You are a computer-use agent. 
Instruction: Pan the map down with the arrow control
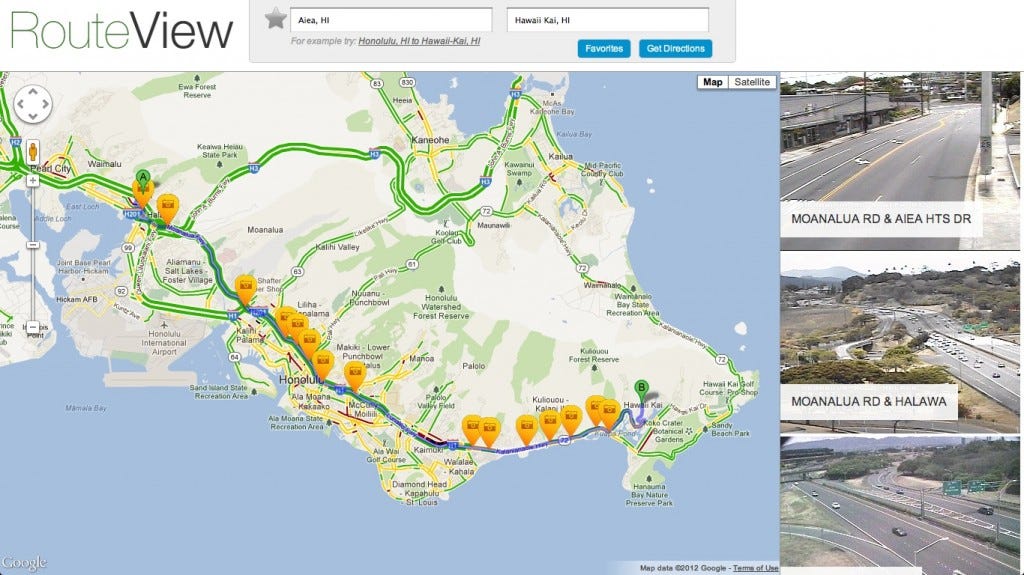(x=33, y=116)
